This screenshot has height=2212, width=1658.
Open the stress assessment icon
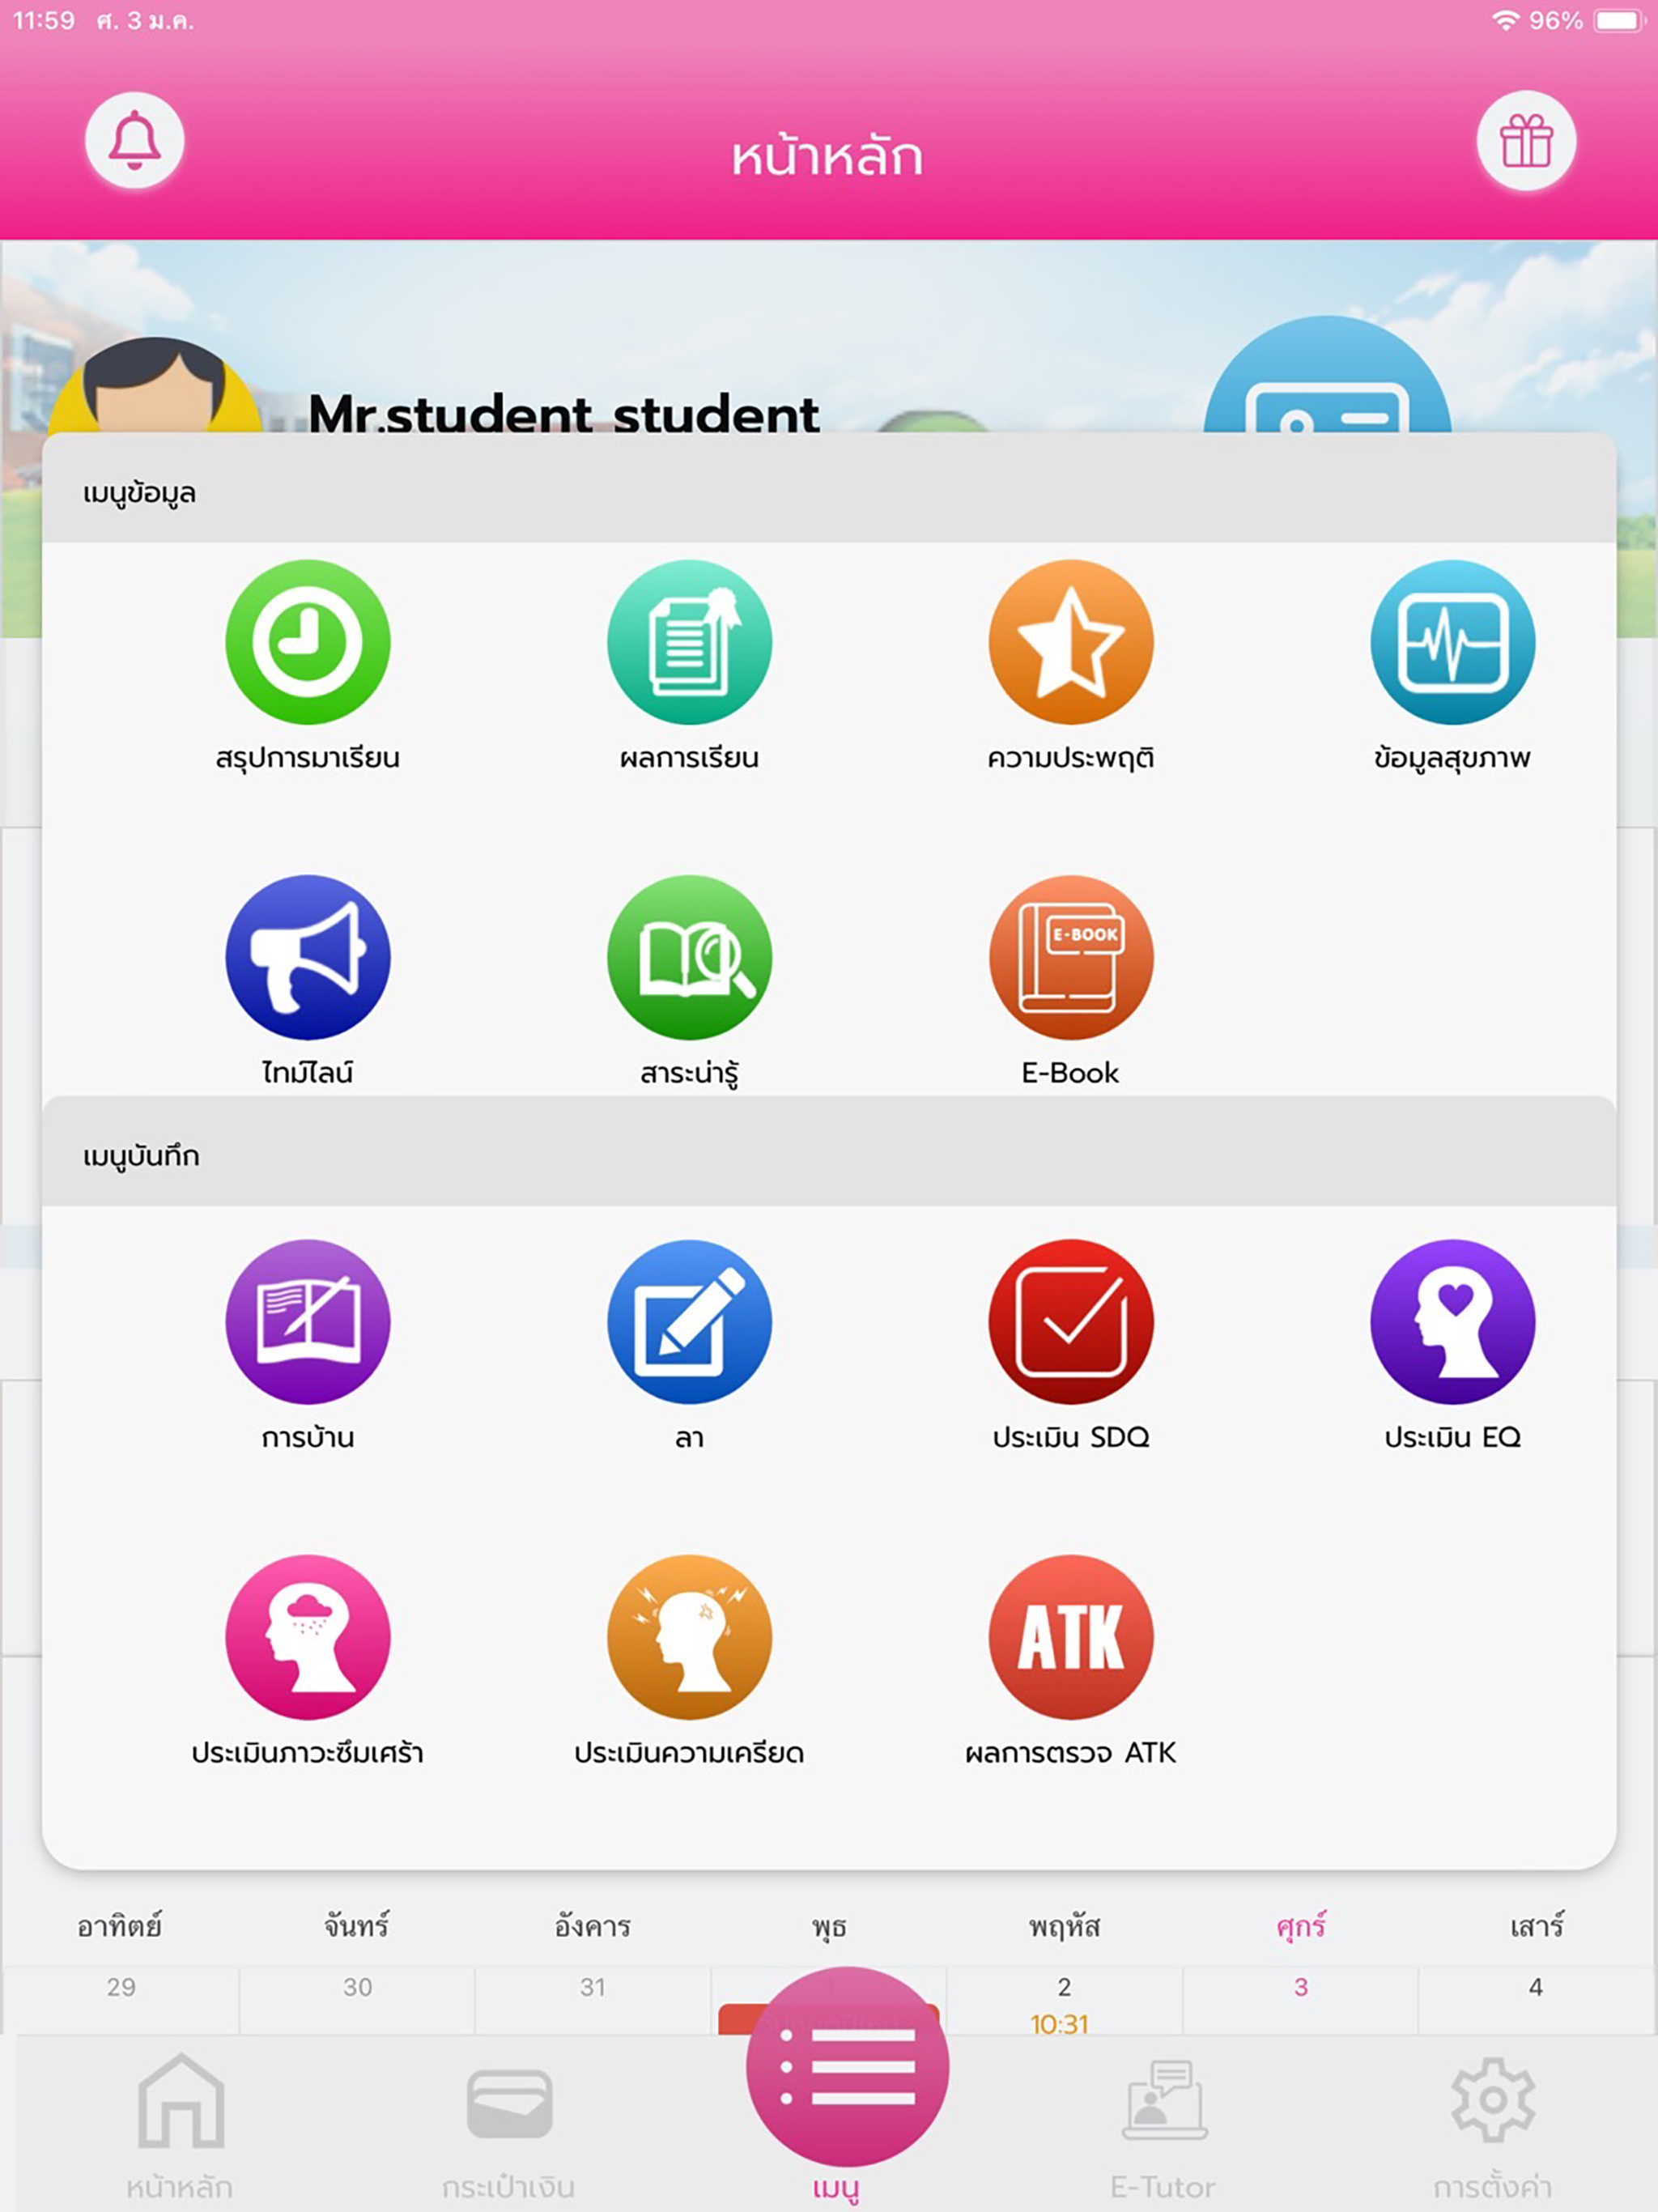pyautogui.click(x=689, y=1636)
